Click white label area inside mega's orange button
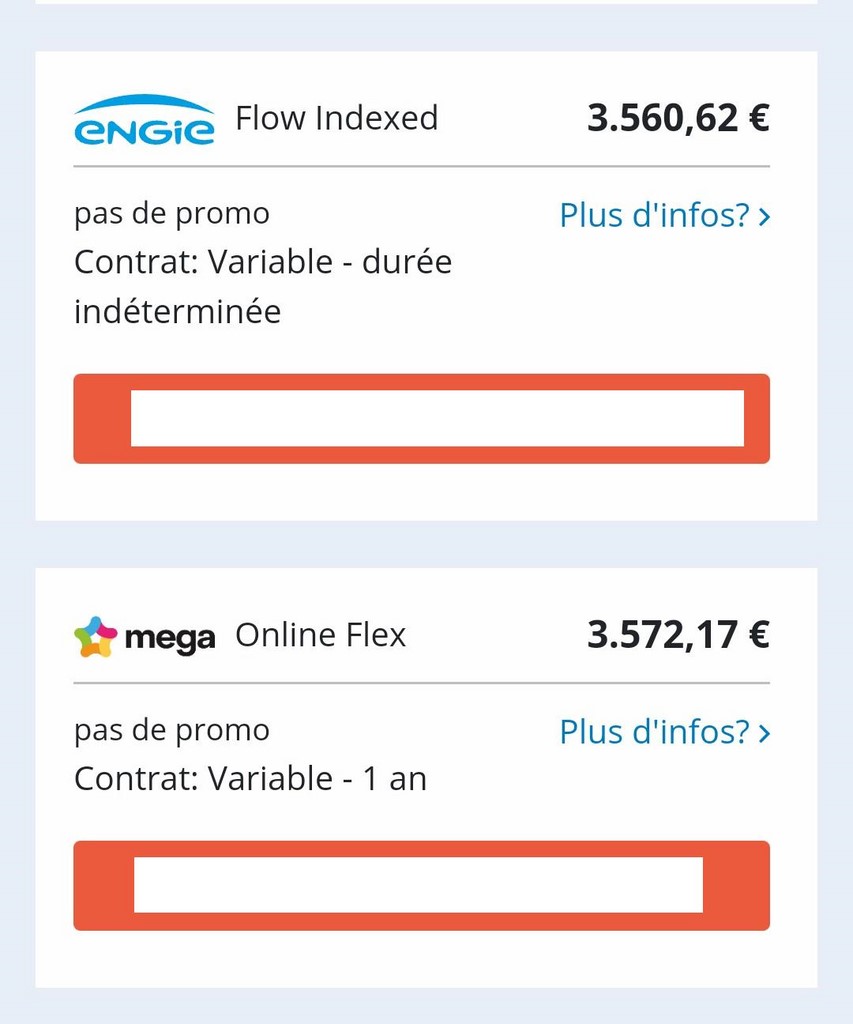 pyautogui.click(x=419, y=885)
